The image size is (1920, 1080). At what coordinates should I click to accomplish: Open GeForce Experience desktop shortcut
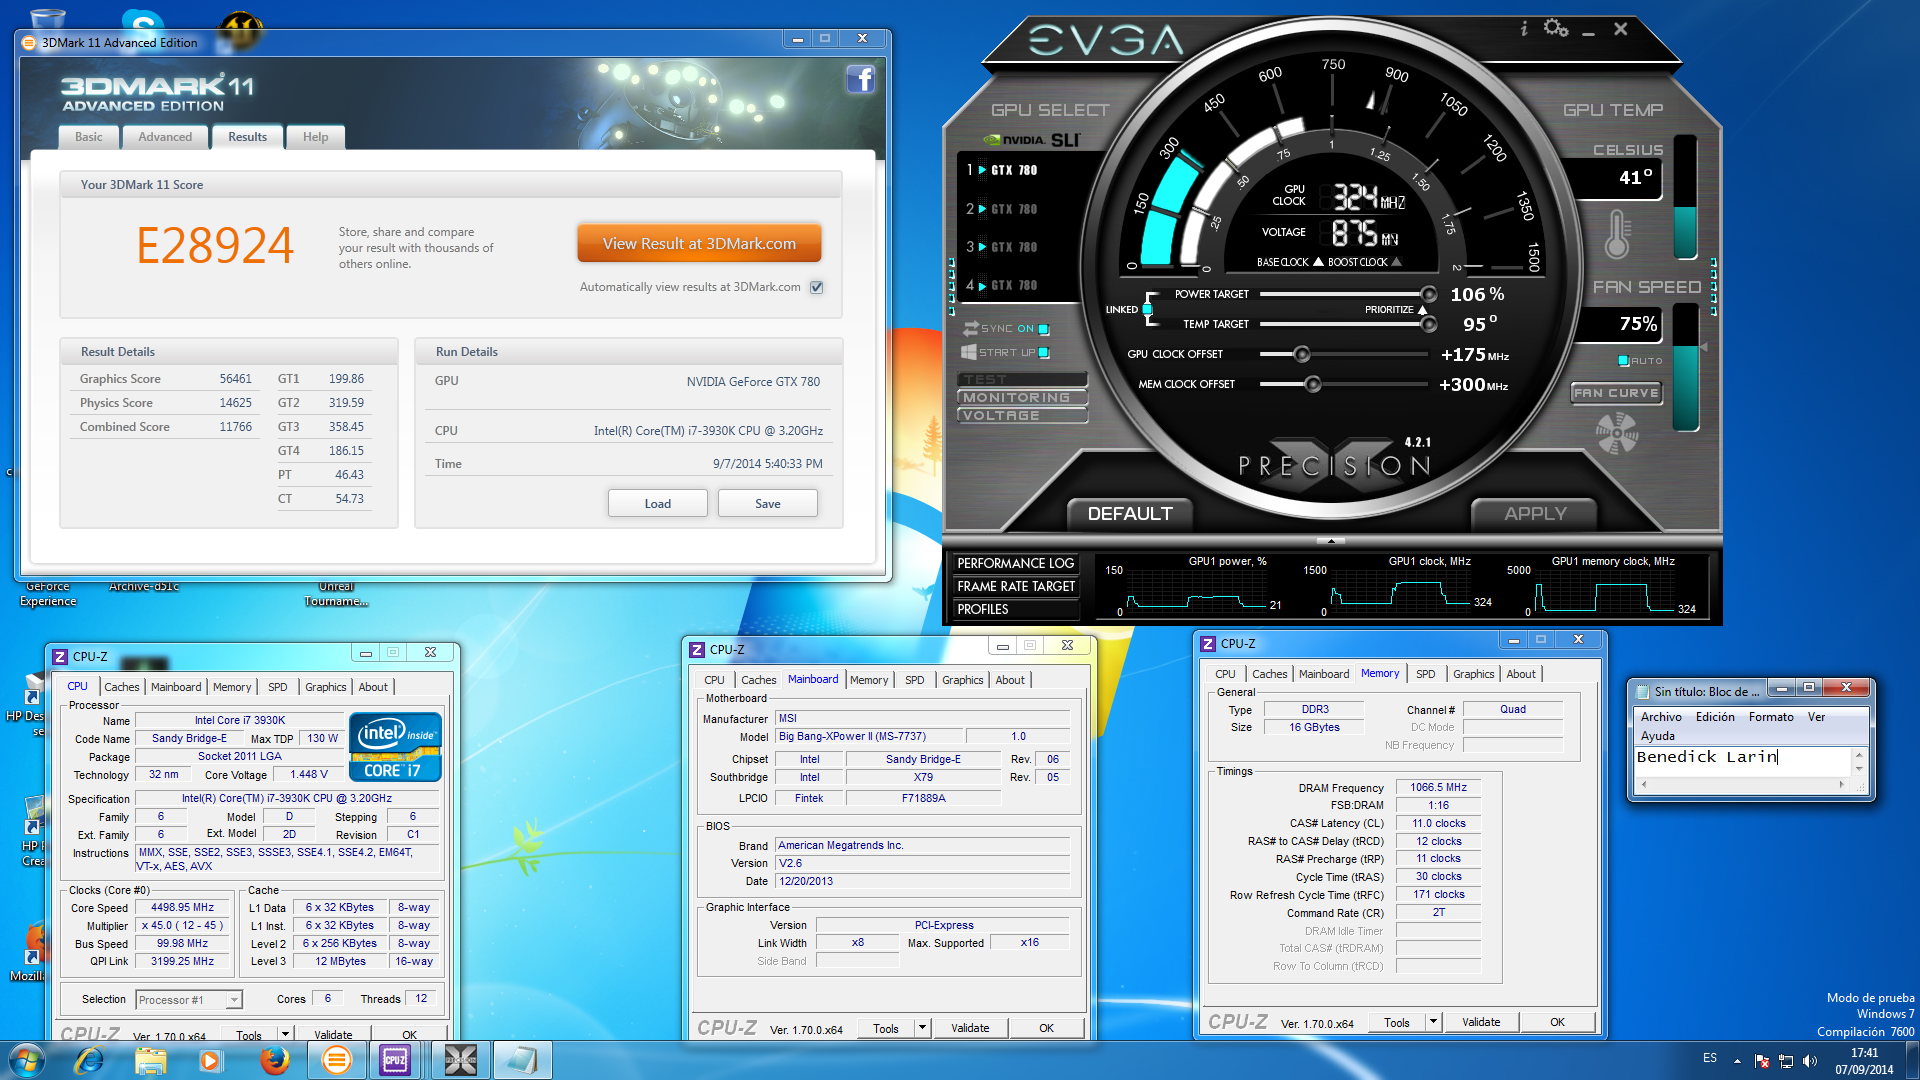48,594
